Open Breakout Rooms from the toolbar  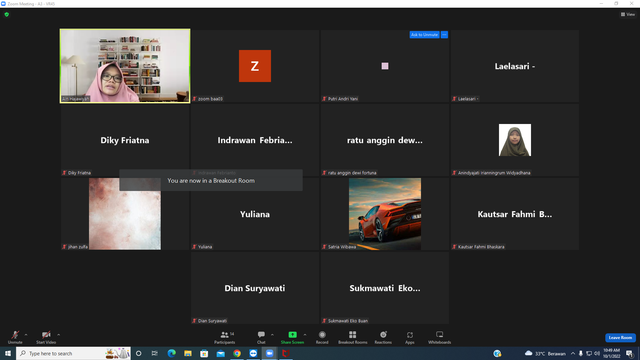[x=353, y=337]
